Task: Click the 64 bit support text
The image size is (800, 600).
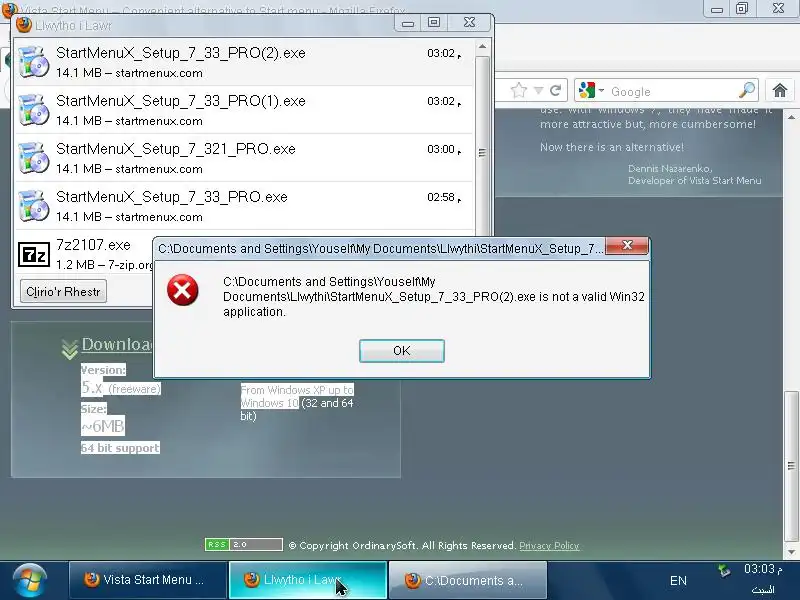Action: point(120,448)
